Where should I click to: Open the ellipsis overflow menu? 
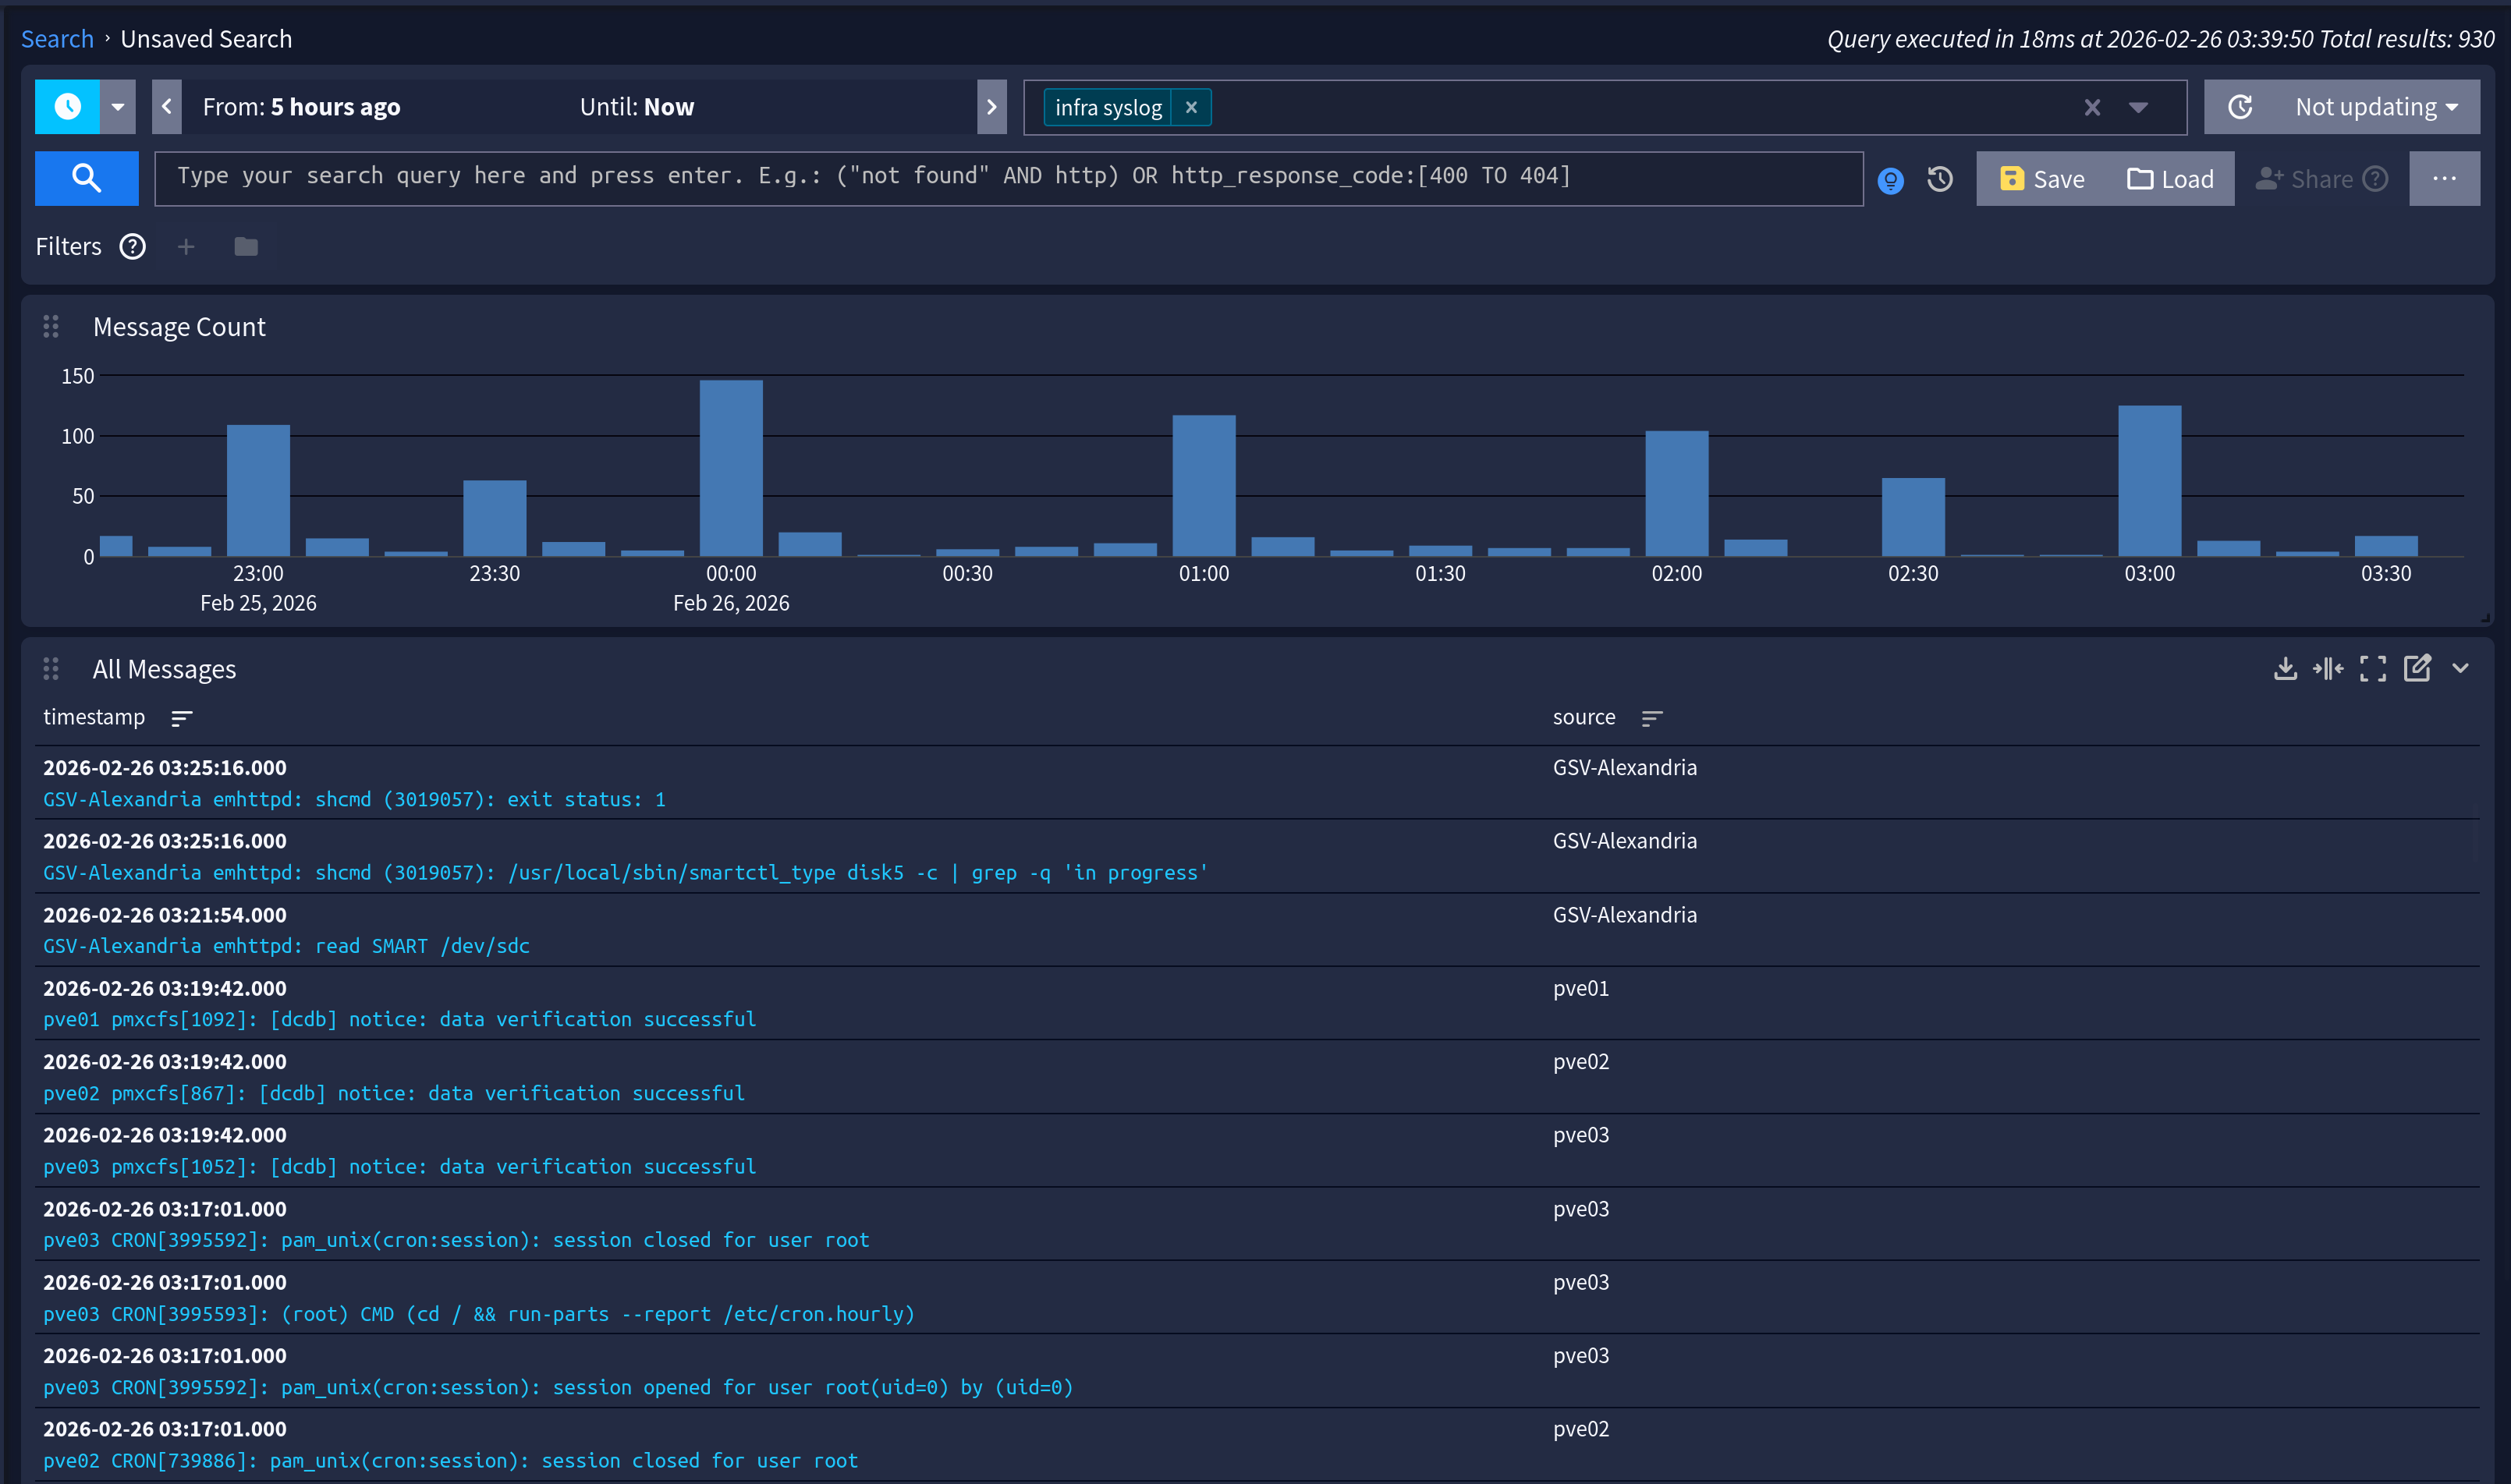click(2445, 178)
